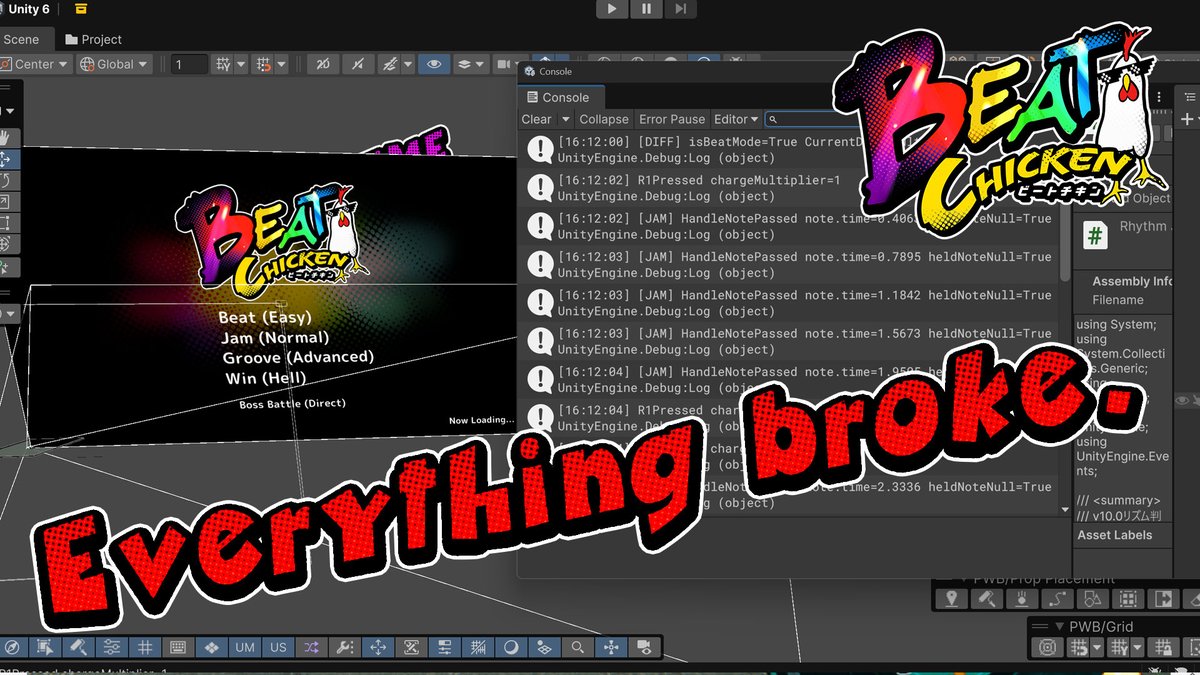This screenshot has height=675, width=1200.
Task: Click the scroll-down arrow in Console
Action: 1065,508
